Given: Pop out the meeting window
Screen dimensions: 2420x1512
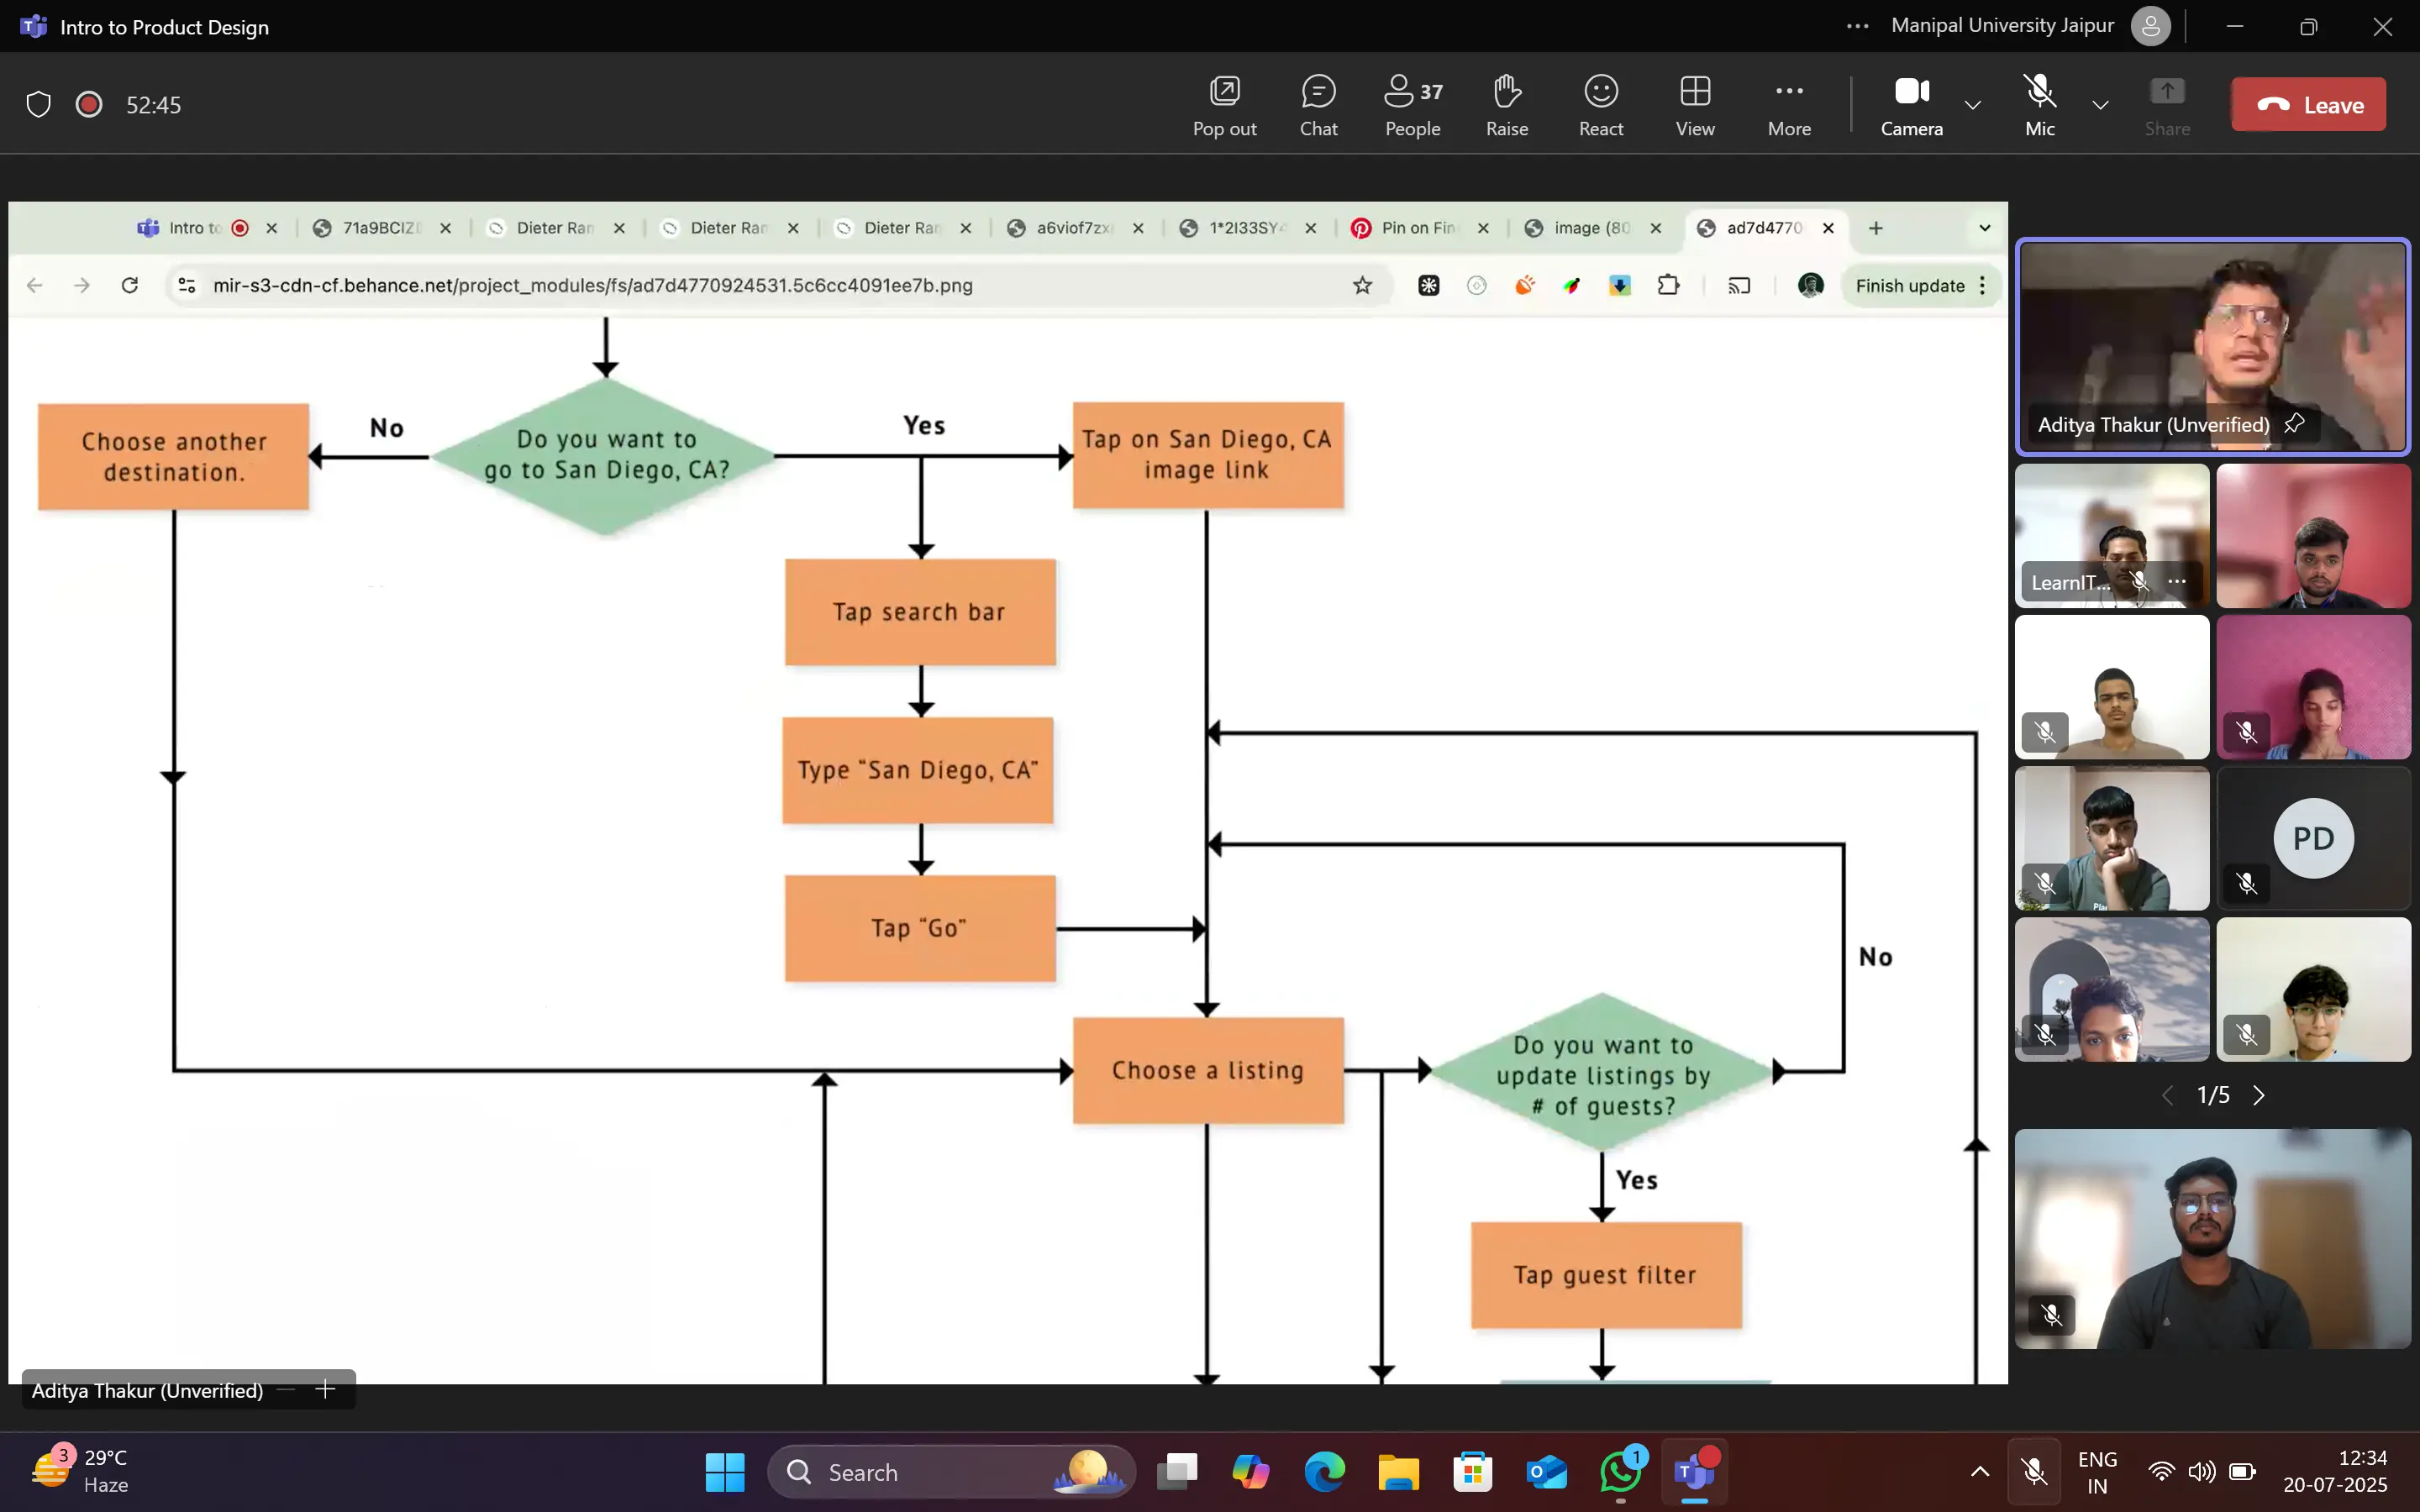Looking at the screenshot, I should pyautogui.click(x=1224, y=103).
